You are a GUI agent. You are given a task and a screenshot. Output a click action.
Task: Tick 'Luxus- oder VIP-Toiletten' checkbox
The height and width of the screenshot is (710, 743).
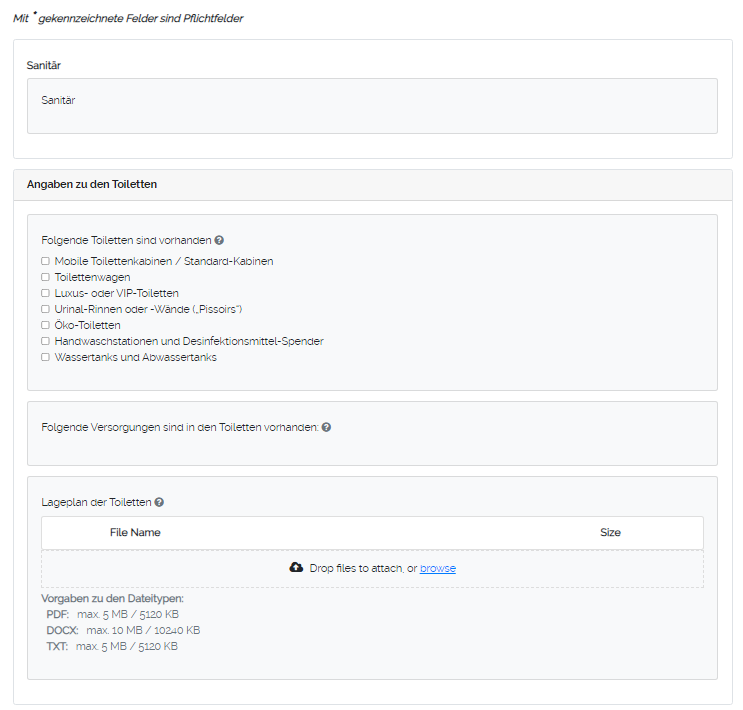(45, 293)
